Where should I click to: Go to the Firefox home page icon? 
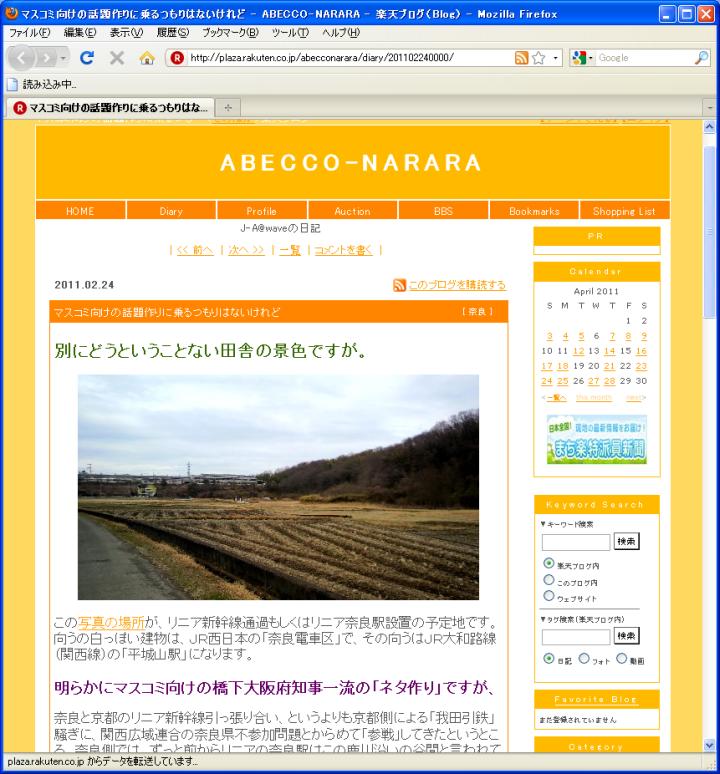click(146, 58)
